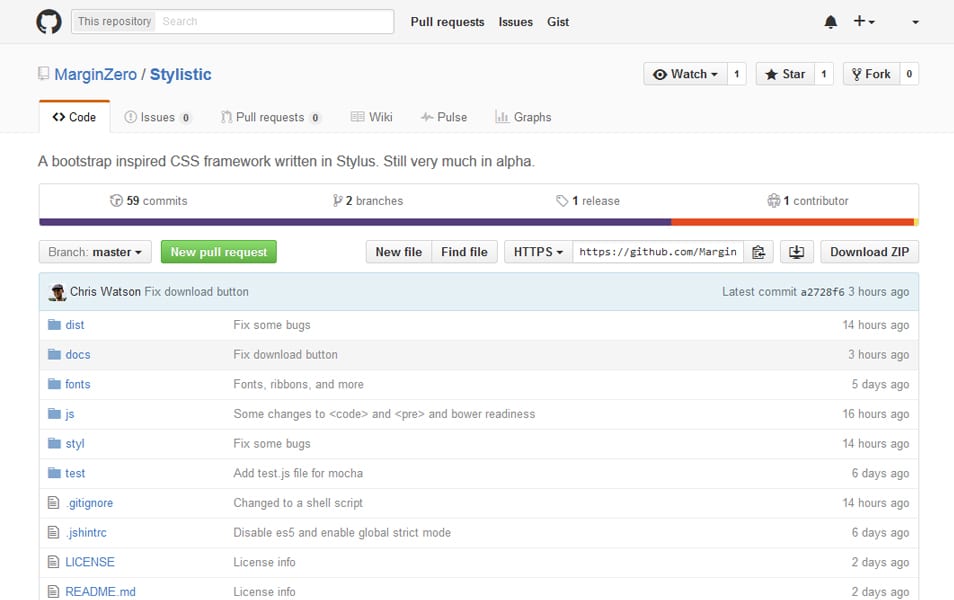Click the GitHub Octocat logo
954x600 pixels.
(x=49, y=21)
